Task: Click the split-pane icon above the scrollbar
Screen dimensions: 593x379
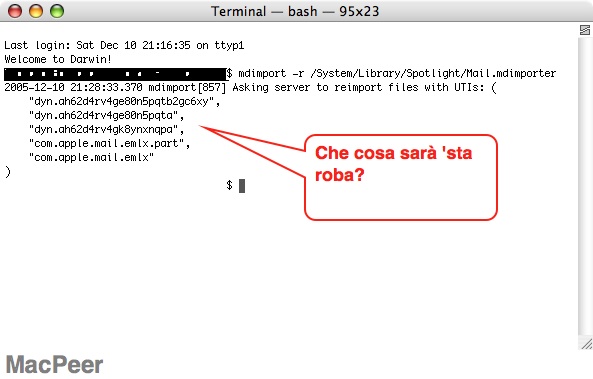Action: [585, 30]
